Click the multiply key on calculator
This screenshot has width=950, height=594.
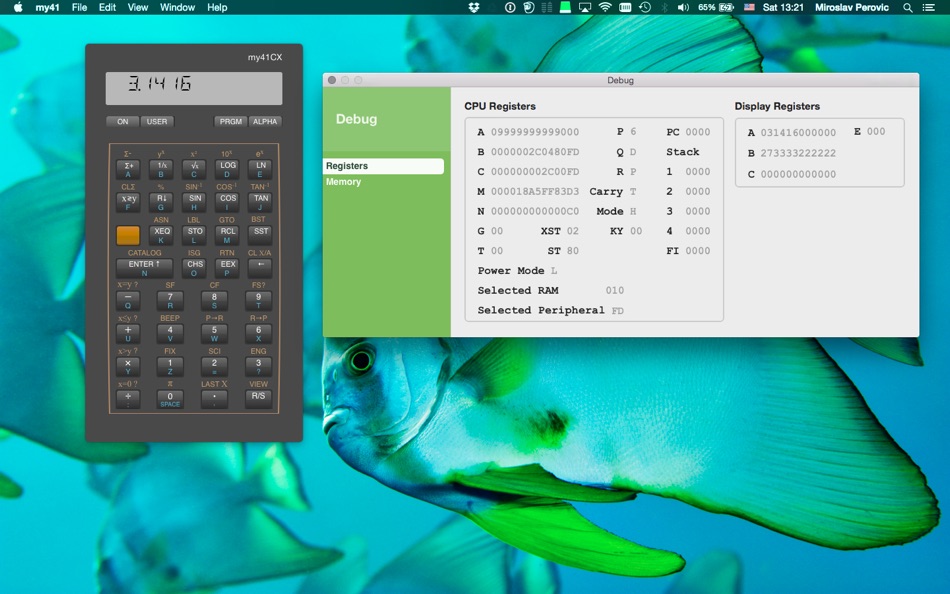[x=128, y=367]
